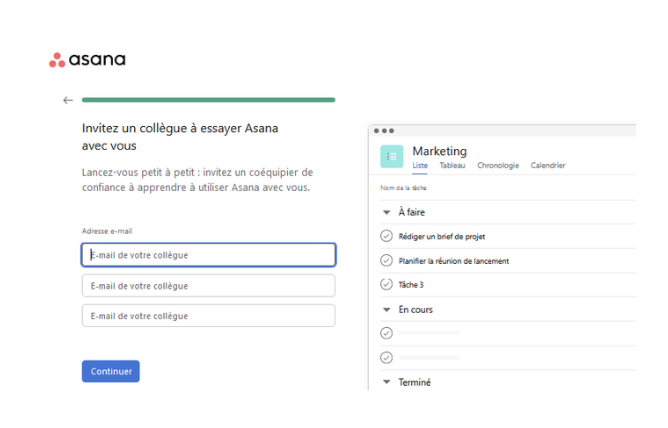Check second empty task under En cours
Image resolution: width=668 pixels, height=428 pixels.
tap(387, 357)
